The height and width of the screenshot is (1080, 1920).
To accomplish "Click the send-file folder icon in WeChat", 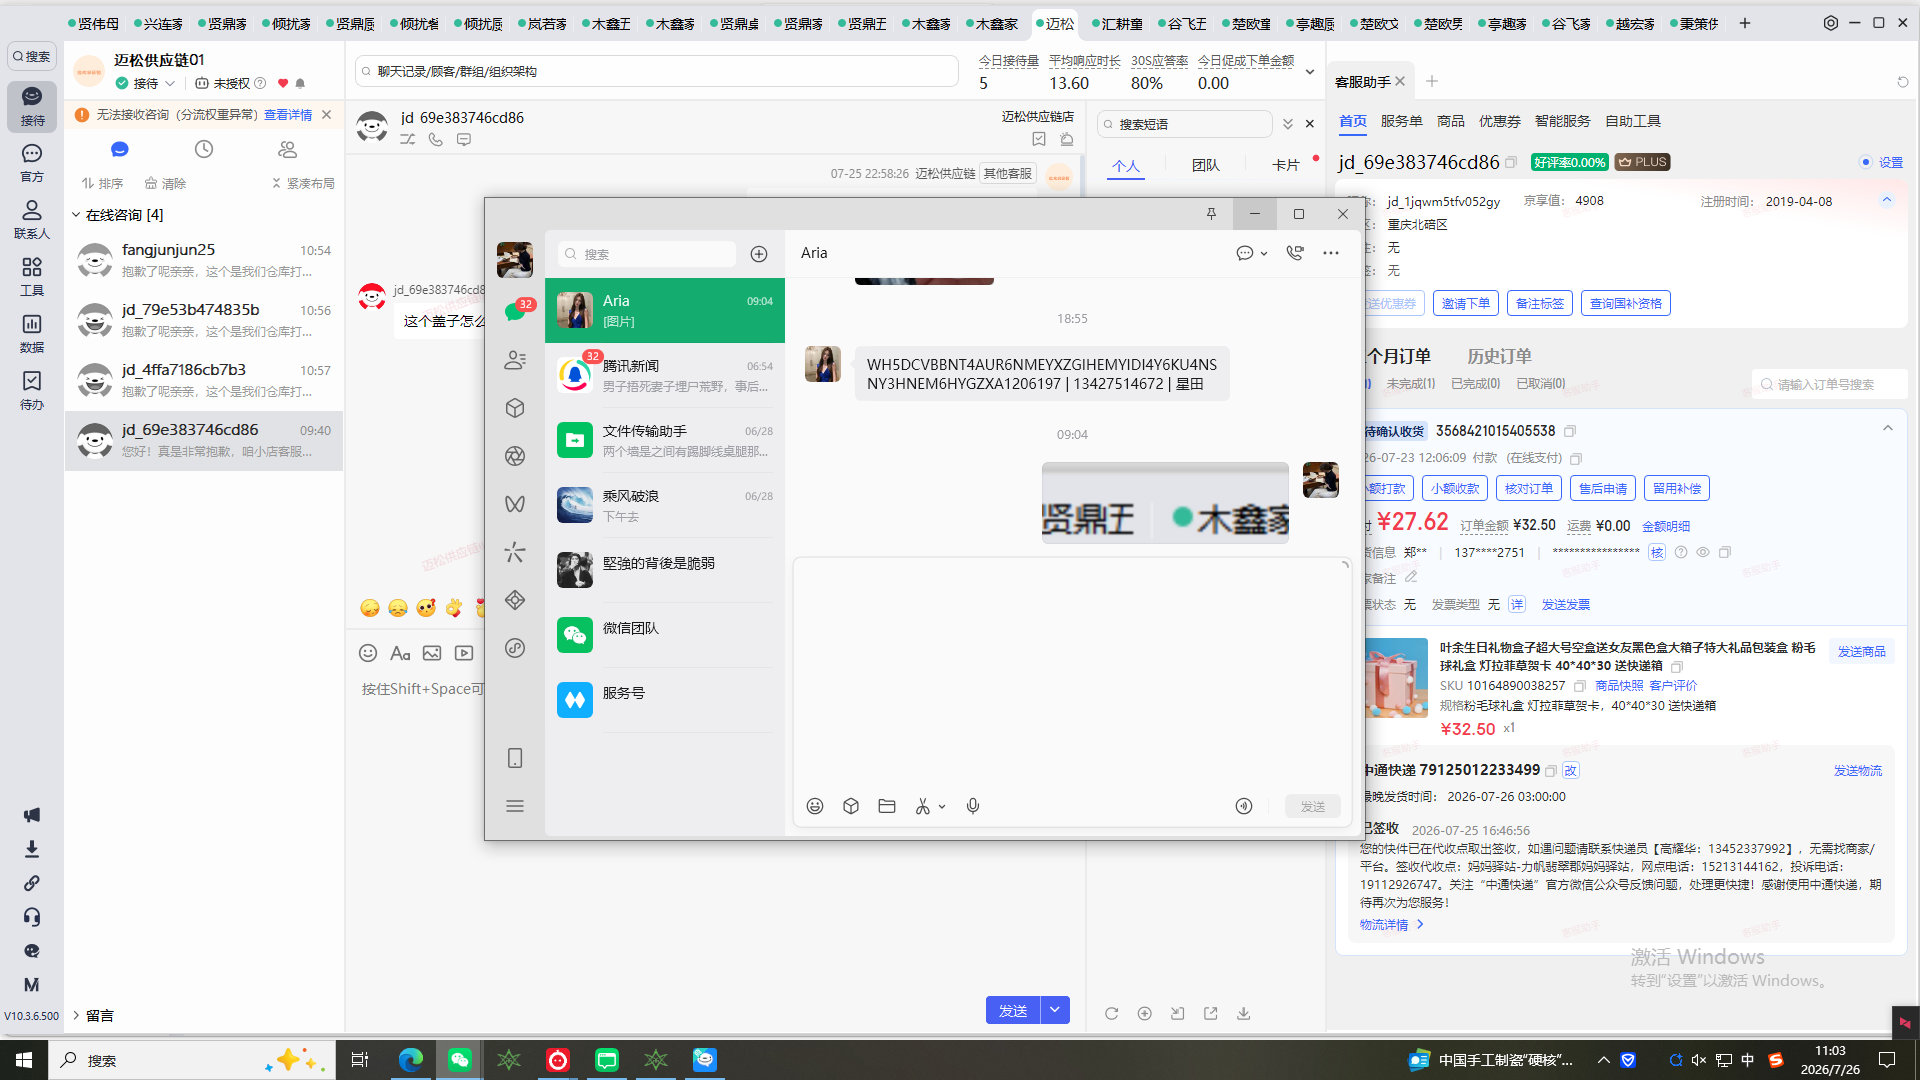I will 887,806.
